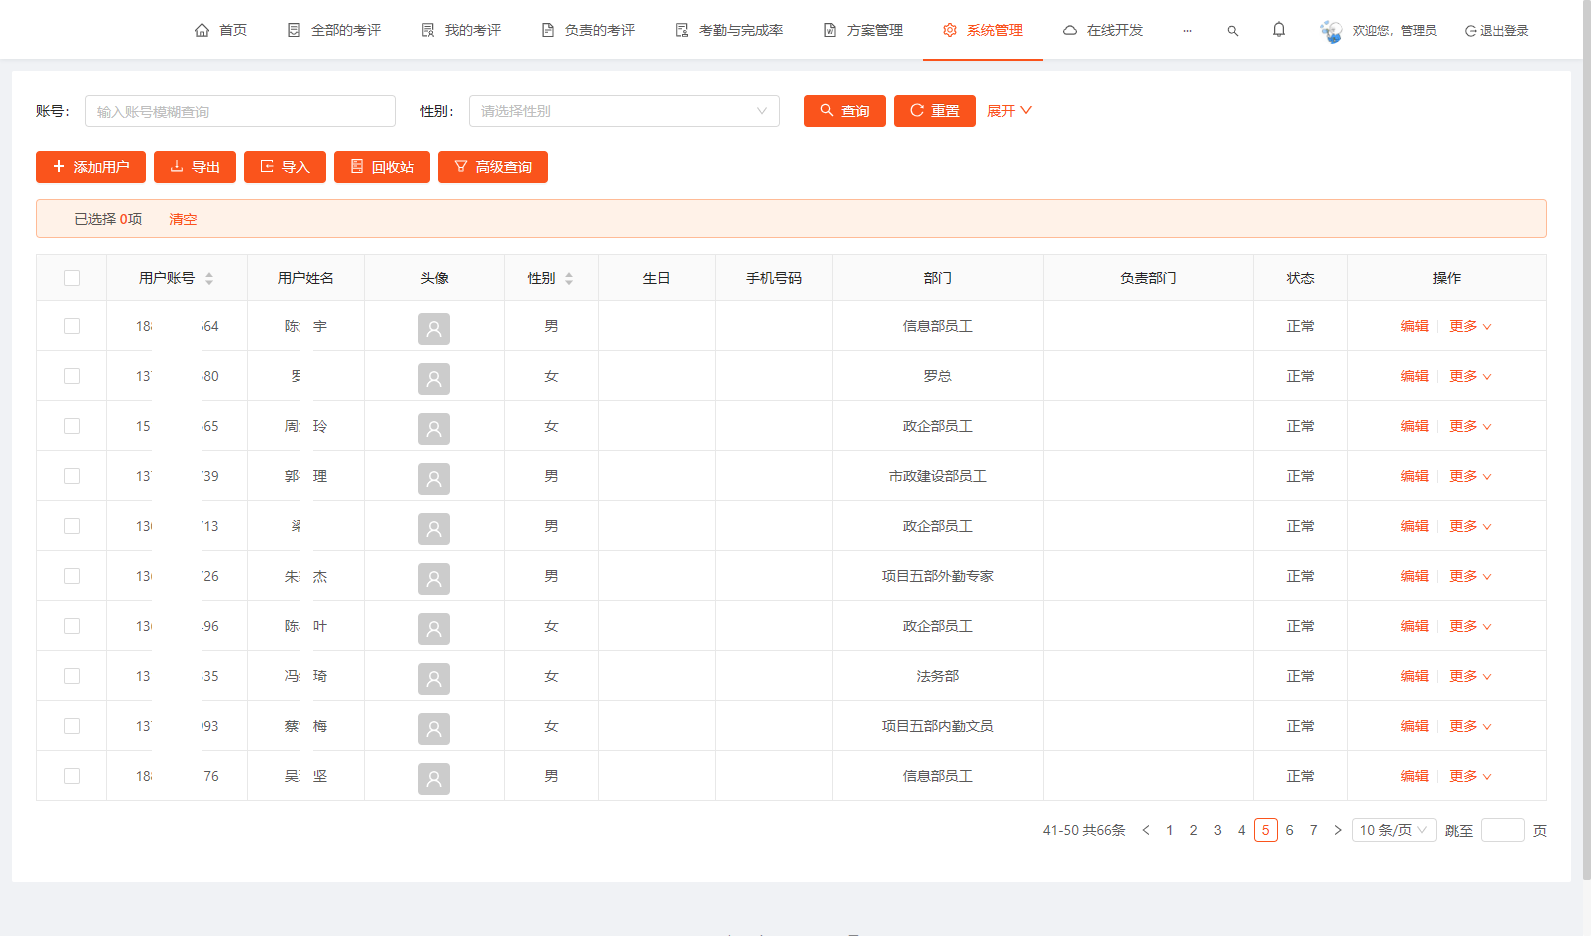Click the search magnifier icon in top navigation
This screenshot has height=936, width=1591.
coord(1232,31)
